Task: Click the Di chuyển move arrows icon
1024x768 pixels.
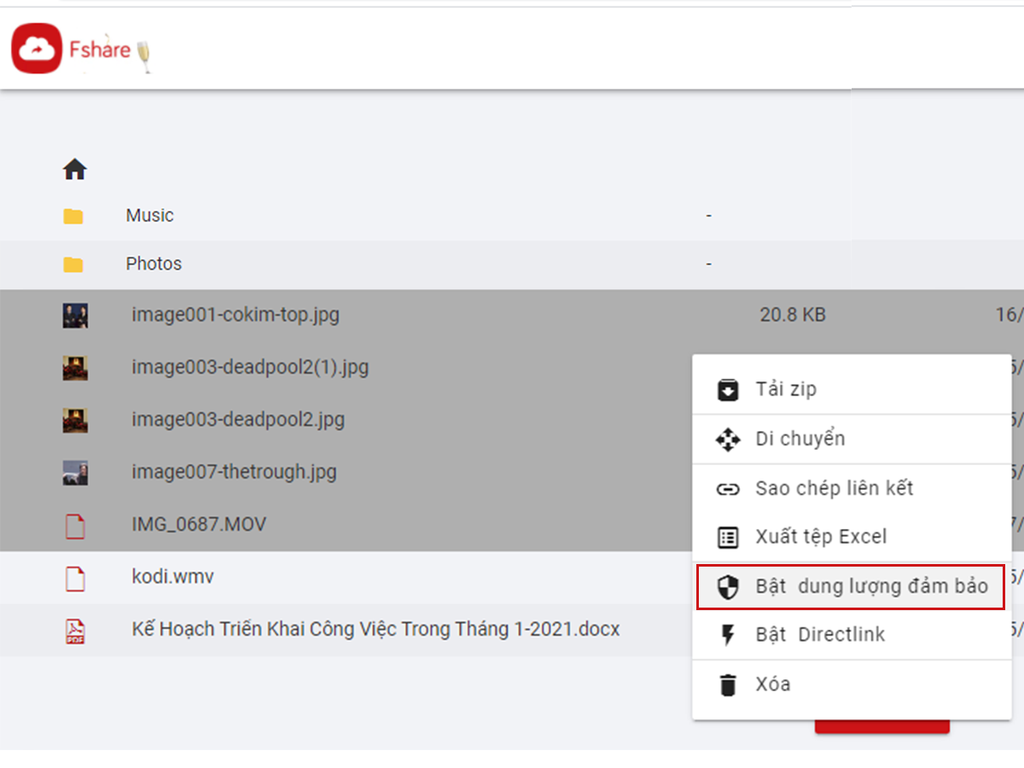Action: [x=728, y=439]
